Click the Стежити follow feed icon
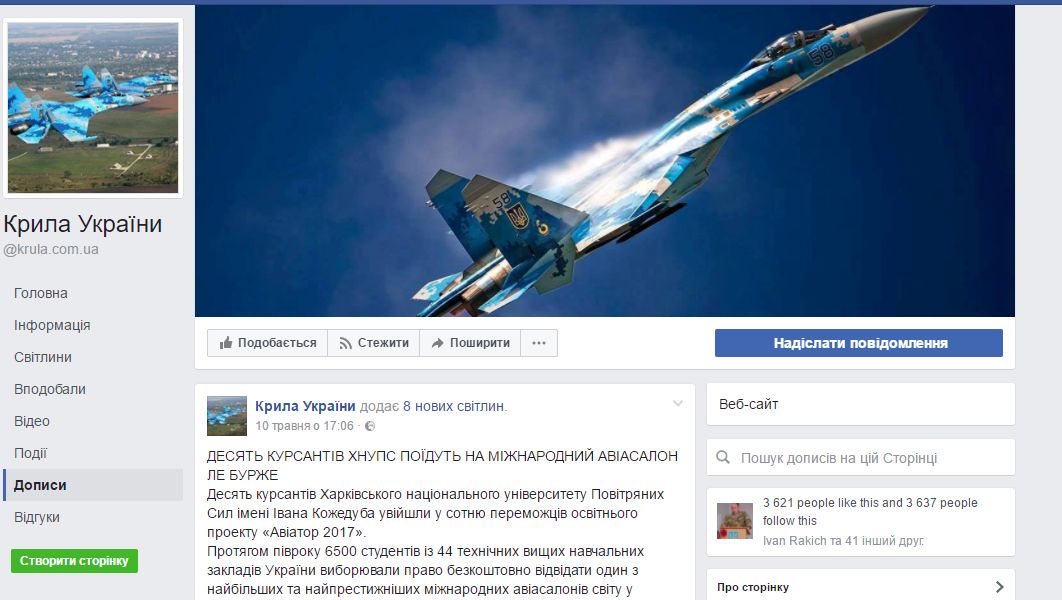The width and height of the screenshot is (1062, 600). (x=345, y=343)
